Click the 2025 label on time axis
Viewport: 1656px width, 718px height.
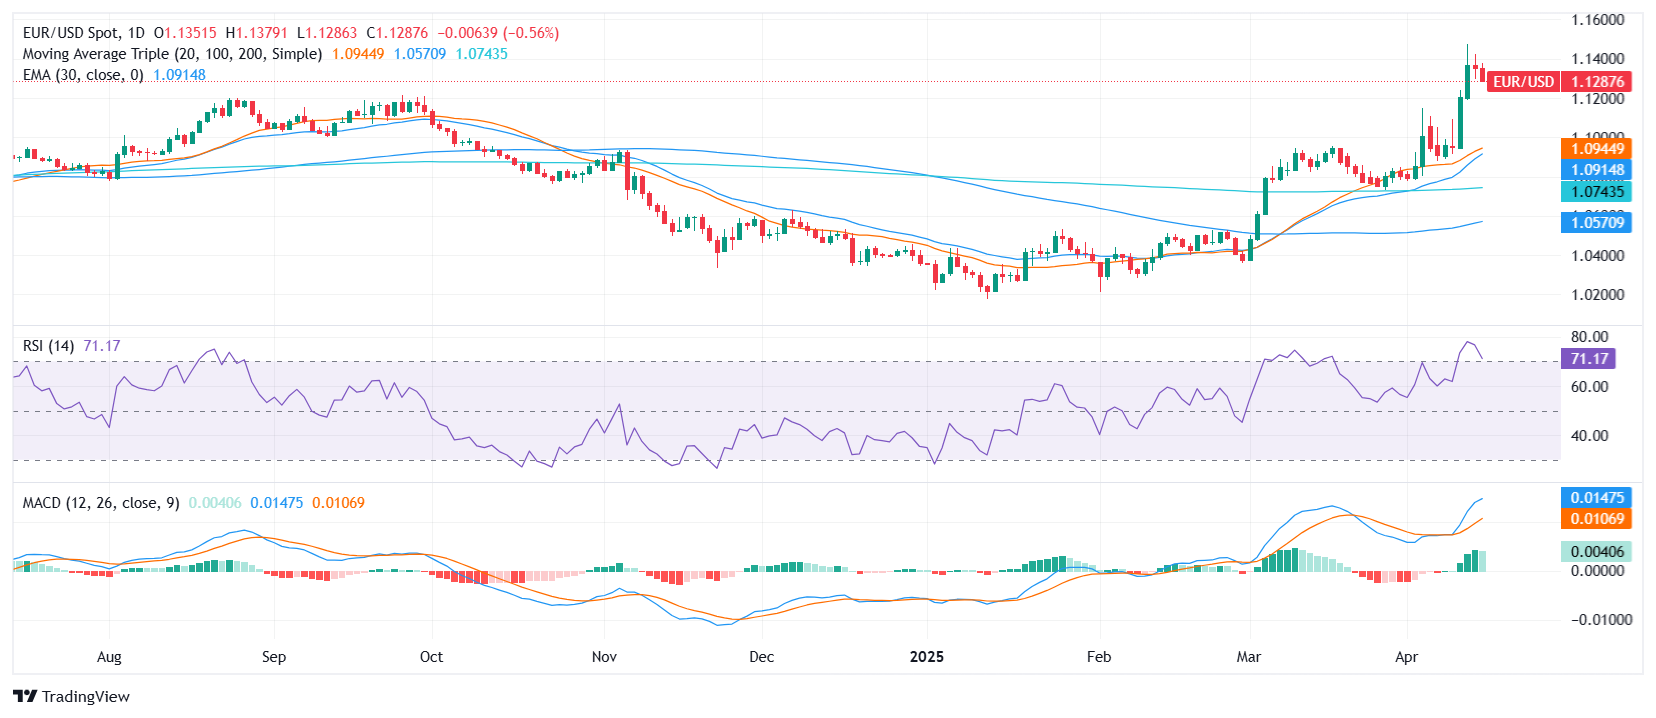coord(926,657)
